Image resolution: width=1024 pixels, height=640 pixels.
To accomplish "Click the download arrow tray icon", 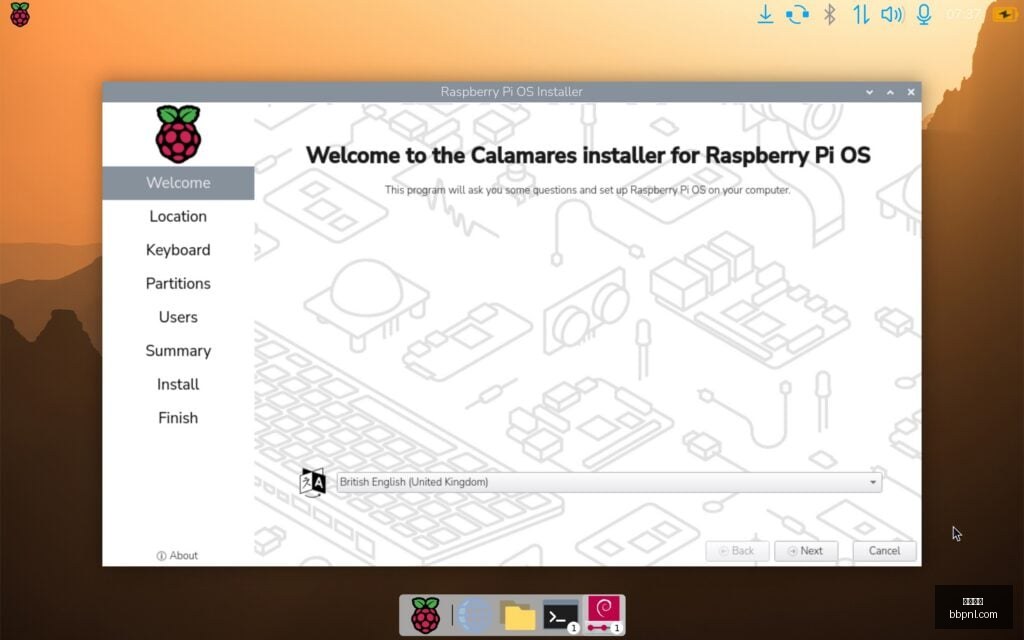I will pyautogui.click(x=765, y=14).
